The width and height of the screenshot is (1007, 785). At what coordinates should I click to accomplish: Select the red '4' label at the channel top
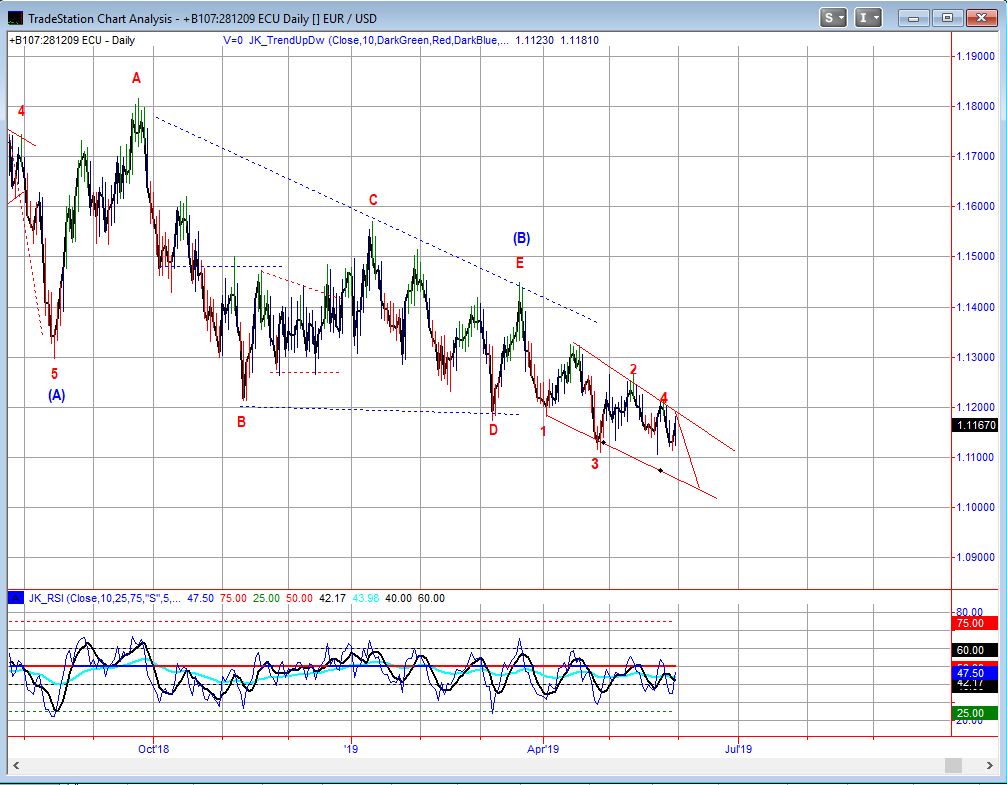[664, 398]
